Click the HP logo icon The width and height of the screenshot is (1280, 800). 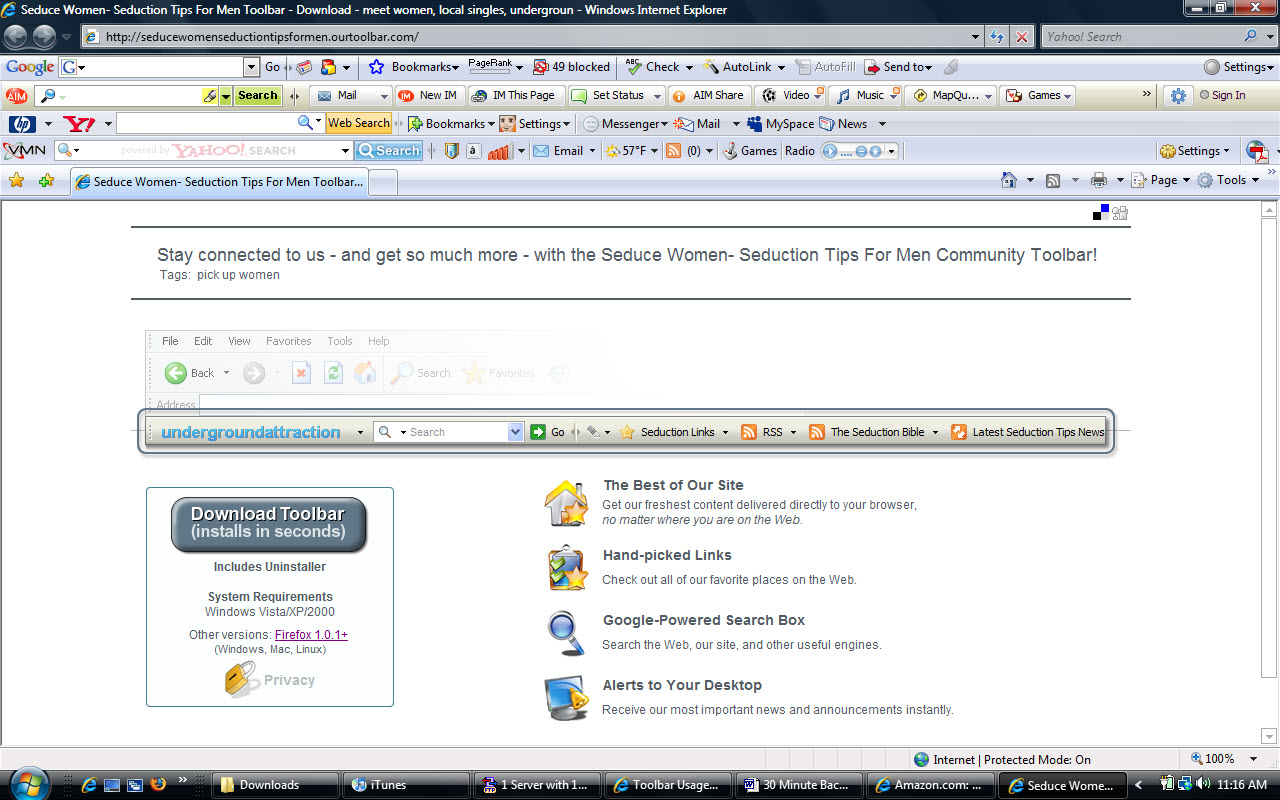click(21, 124)
